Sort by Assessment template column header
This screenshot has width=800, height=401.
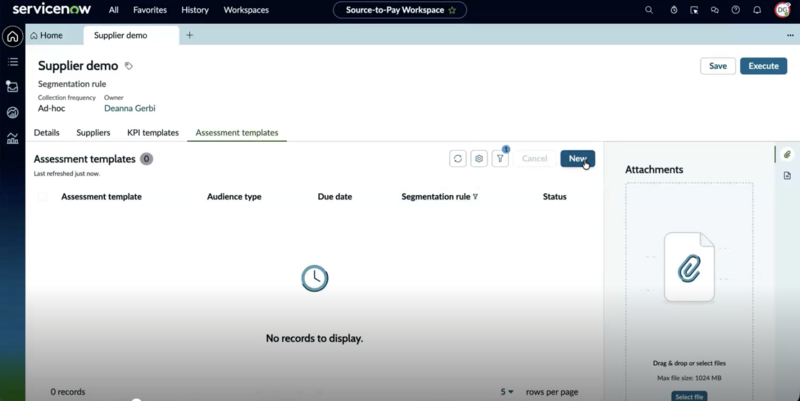pos(102,196)
